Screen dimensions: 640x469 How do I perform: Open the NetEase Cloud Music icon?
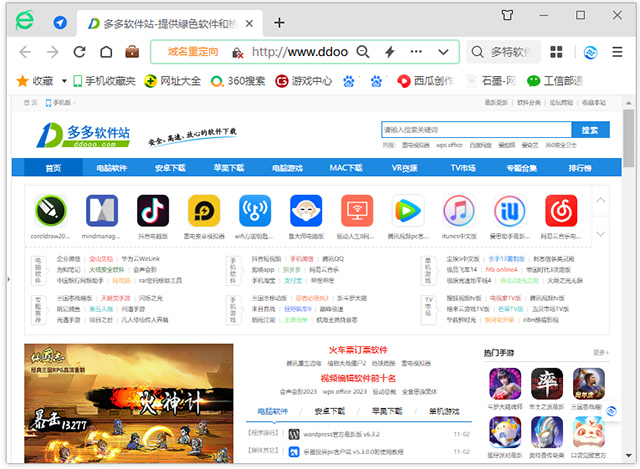tap(561, 211)
